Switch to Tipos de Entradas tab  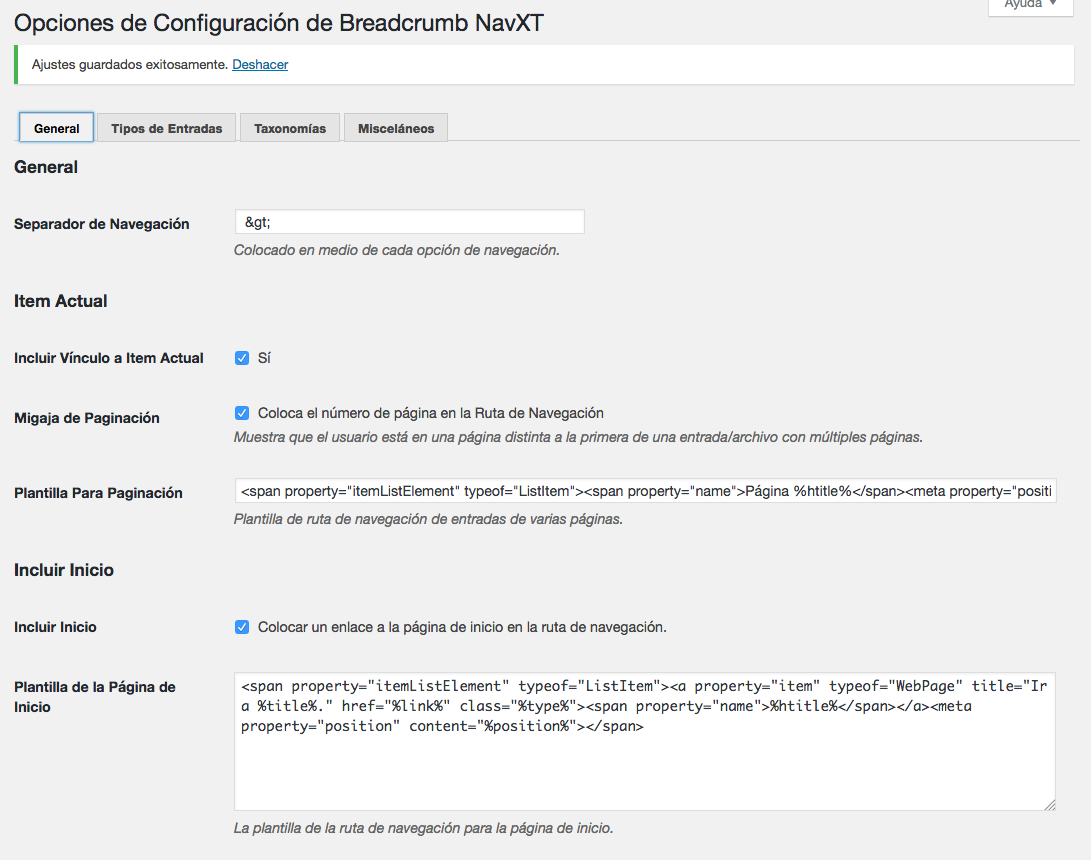[167, 128]
